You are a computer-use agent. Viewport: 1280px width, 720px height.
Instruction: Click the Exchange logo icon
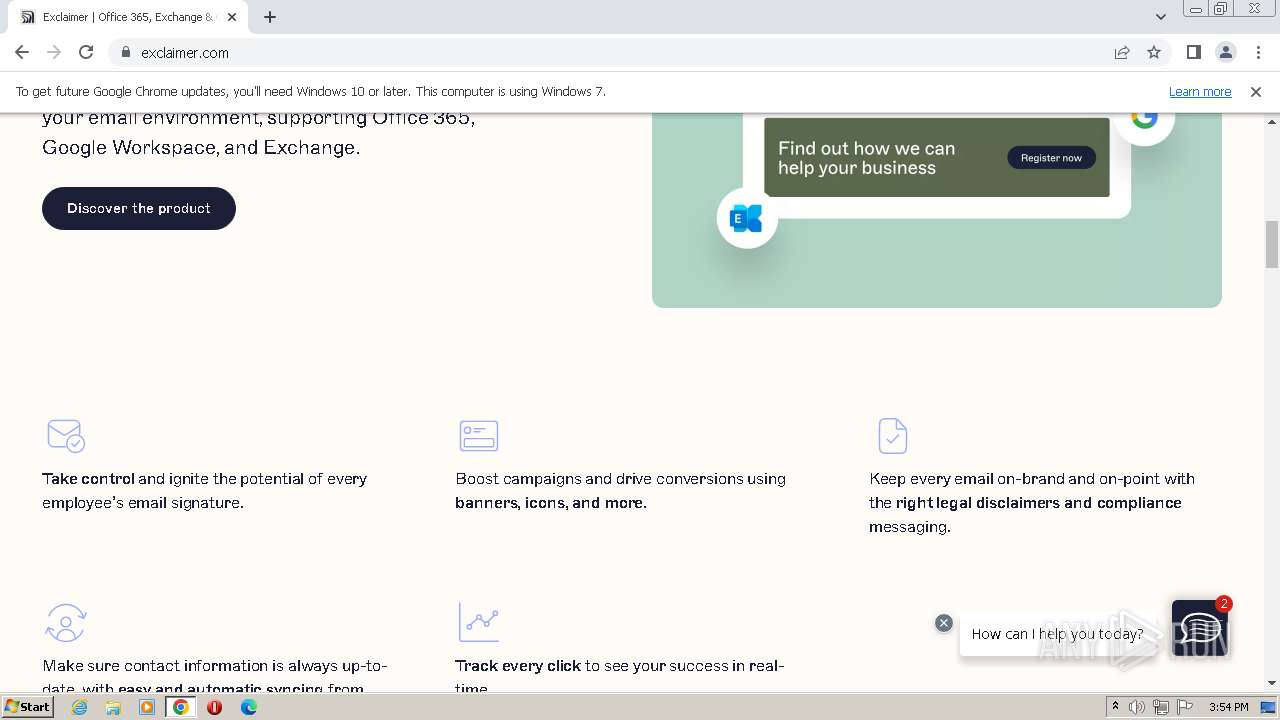747,218
